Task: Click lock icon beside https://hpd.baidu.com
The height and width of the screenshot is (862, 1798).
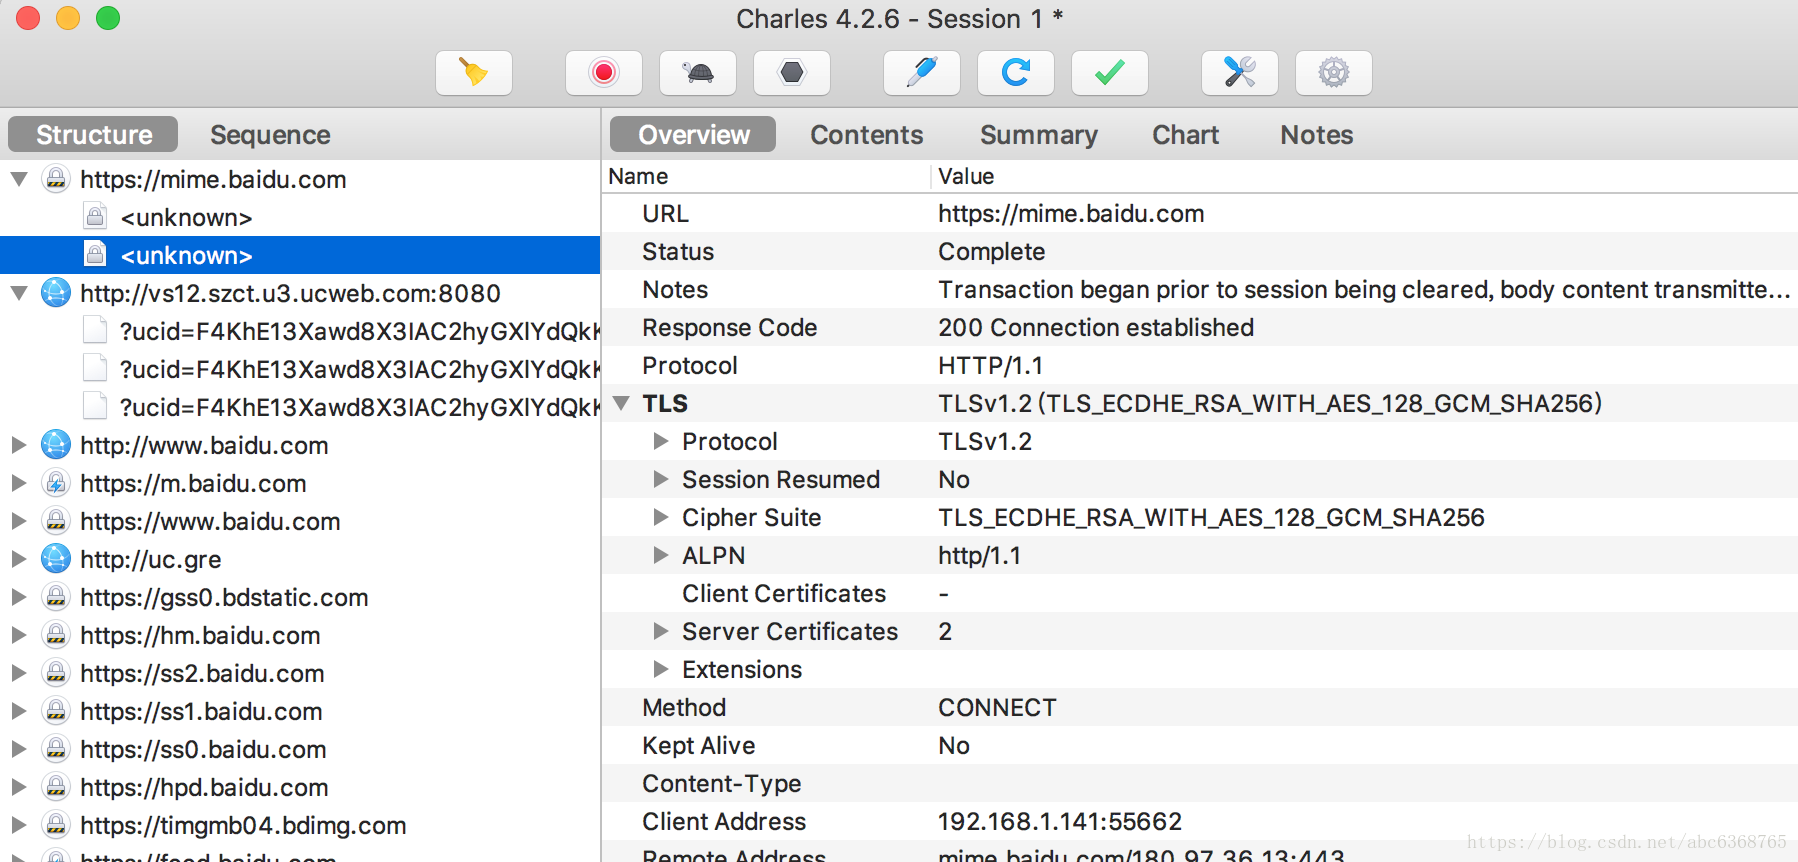Action: 56,787
